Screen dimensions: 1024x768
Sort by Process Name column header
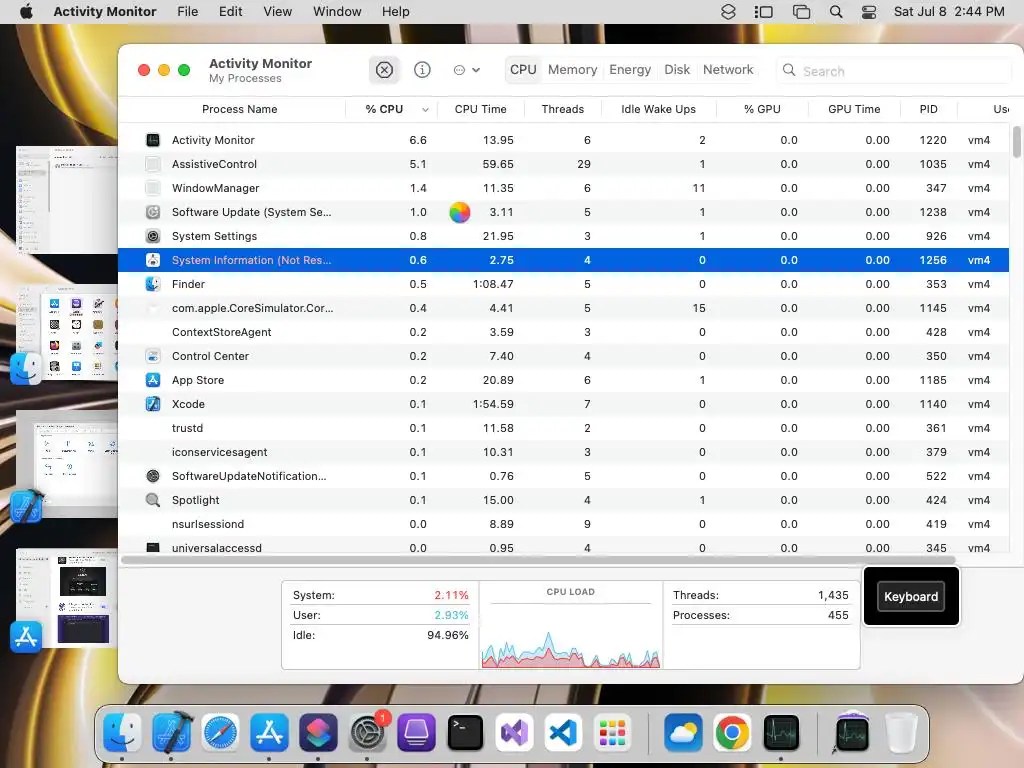239,109
